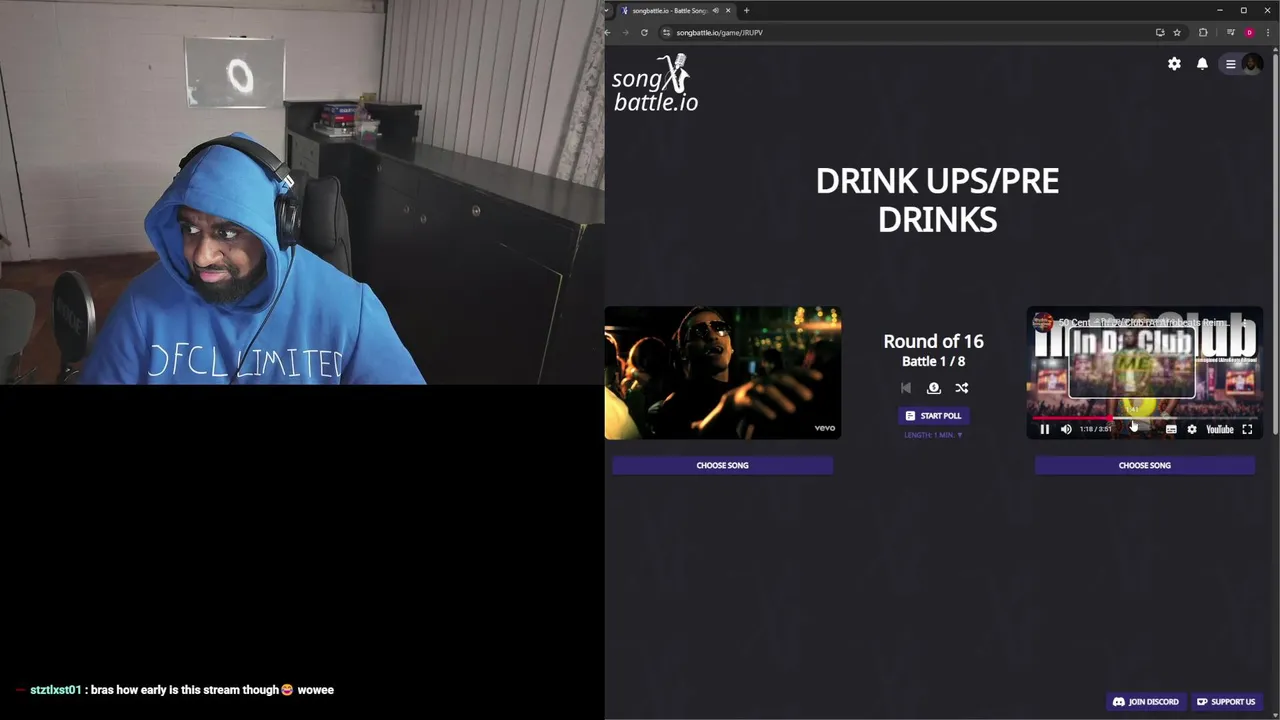Expand the poll Length: 1 min dropdown

[933, 435]
